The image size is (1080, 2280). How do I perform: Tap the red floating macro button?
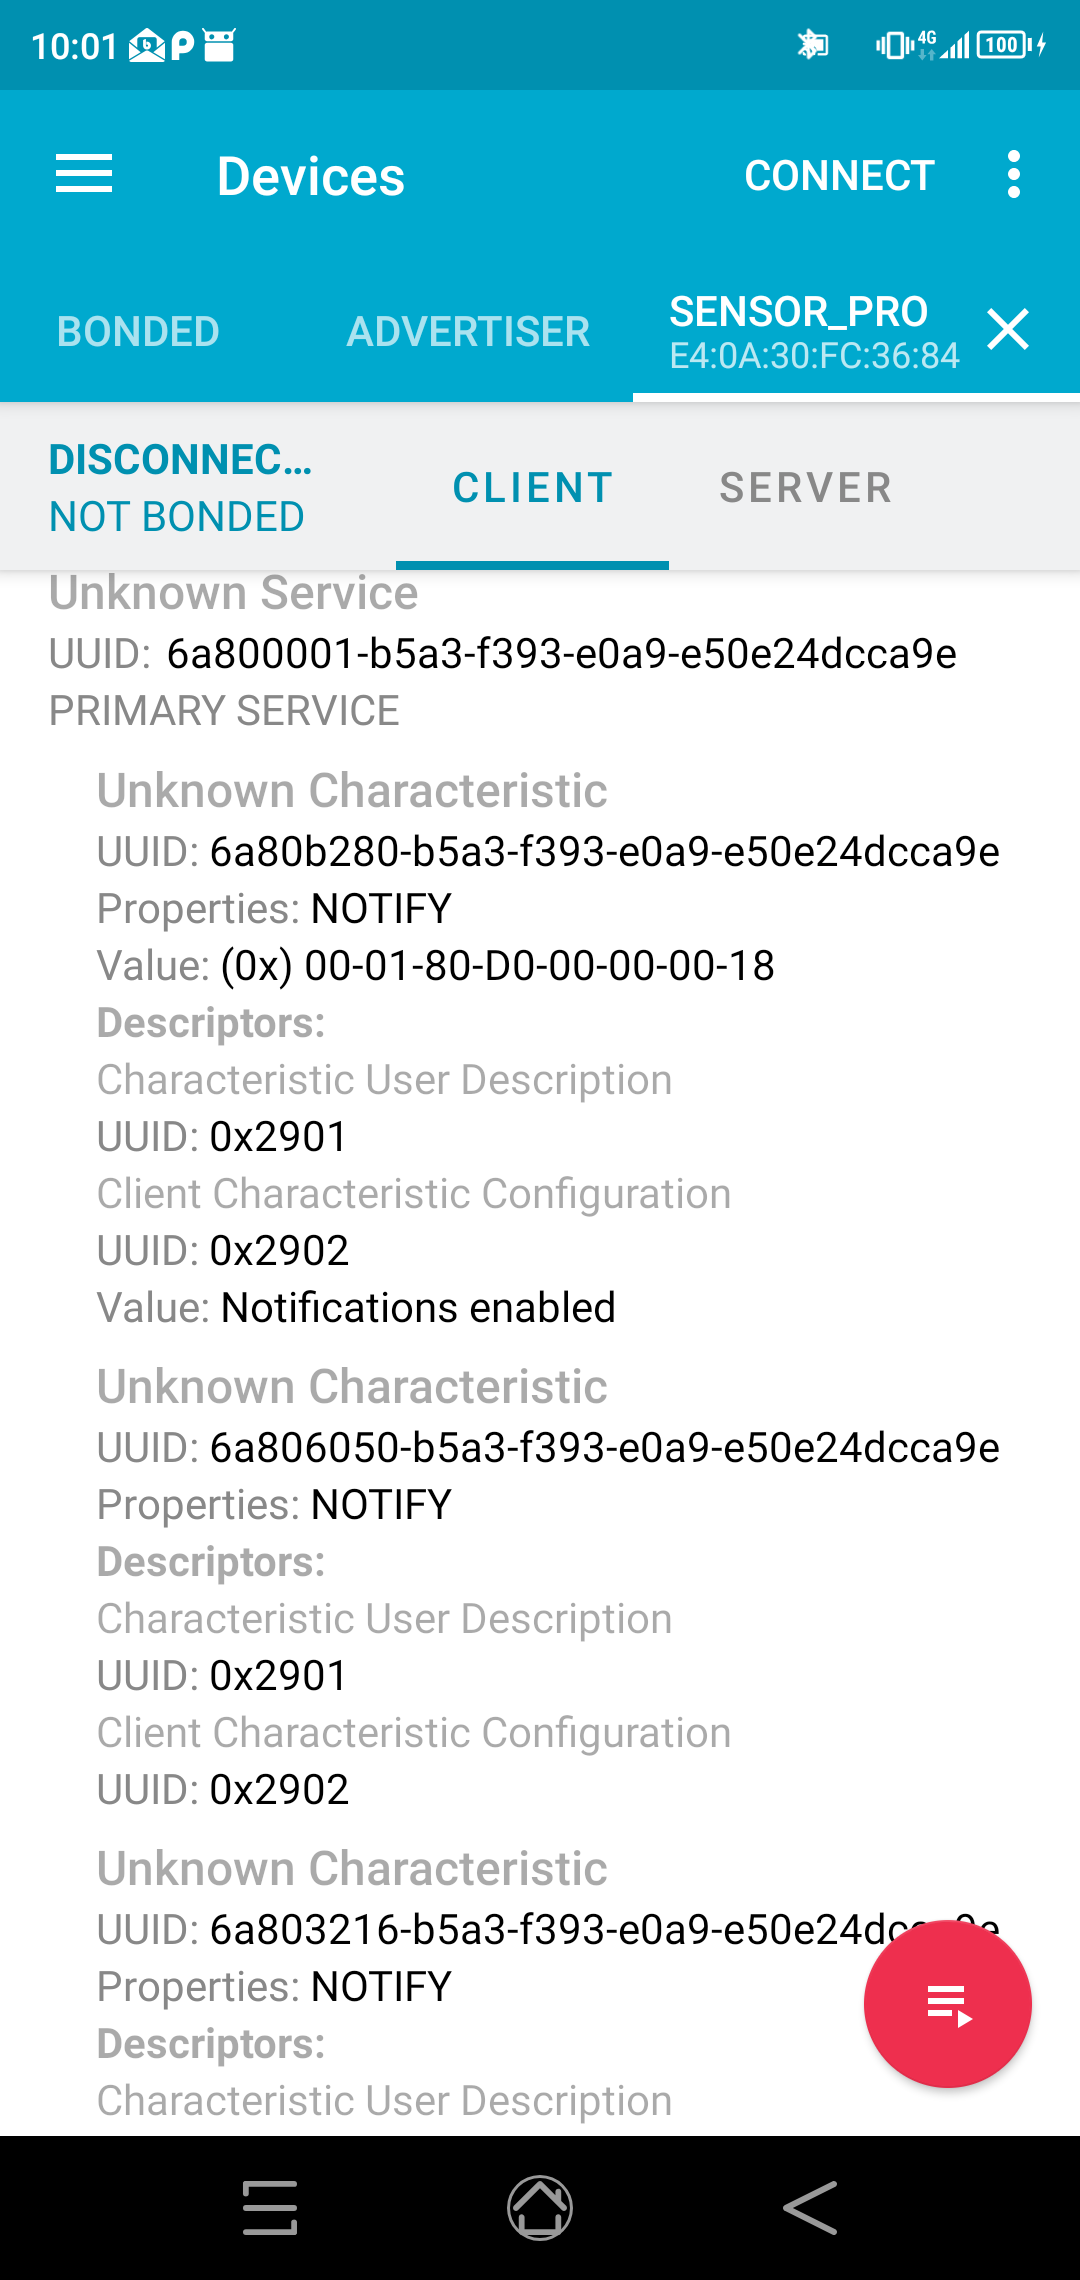[x=947, y=2004]
